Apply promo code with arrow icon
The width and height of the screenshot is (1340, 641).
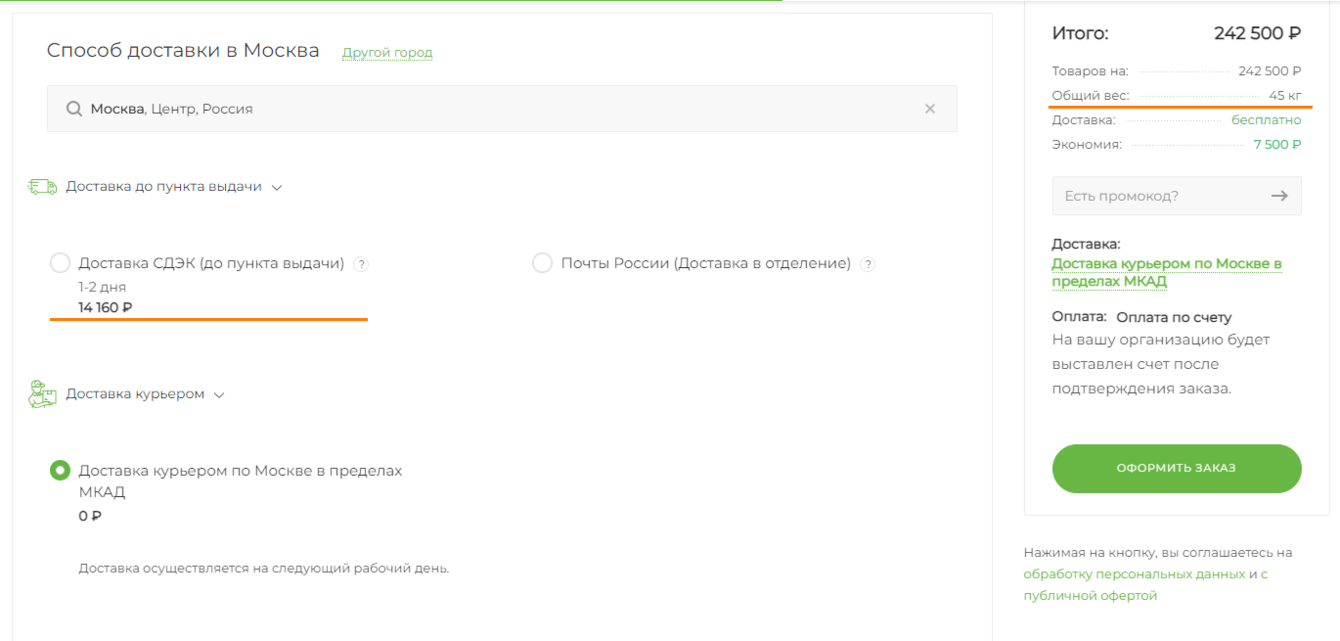pos(1279,196)
